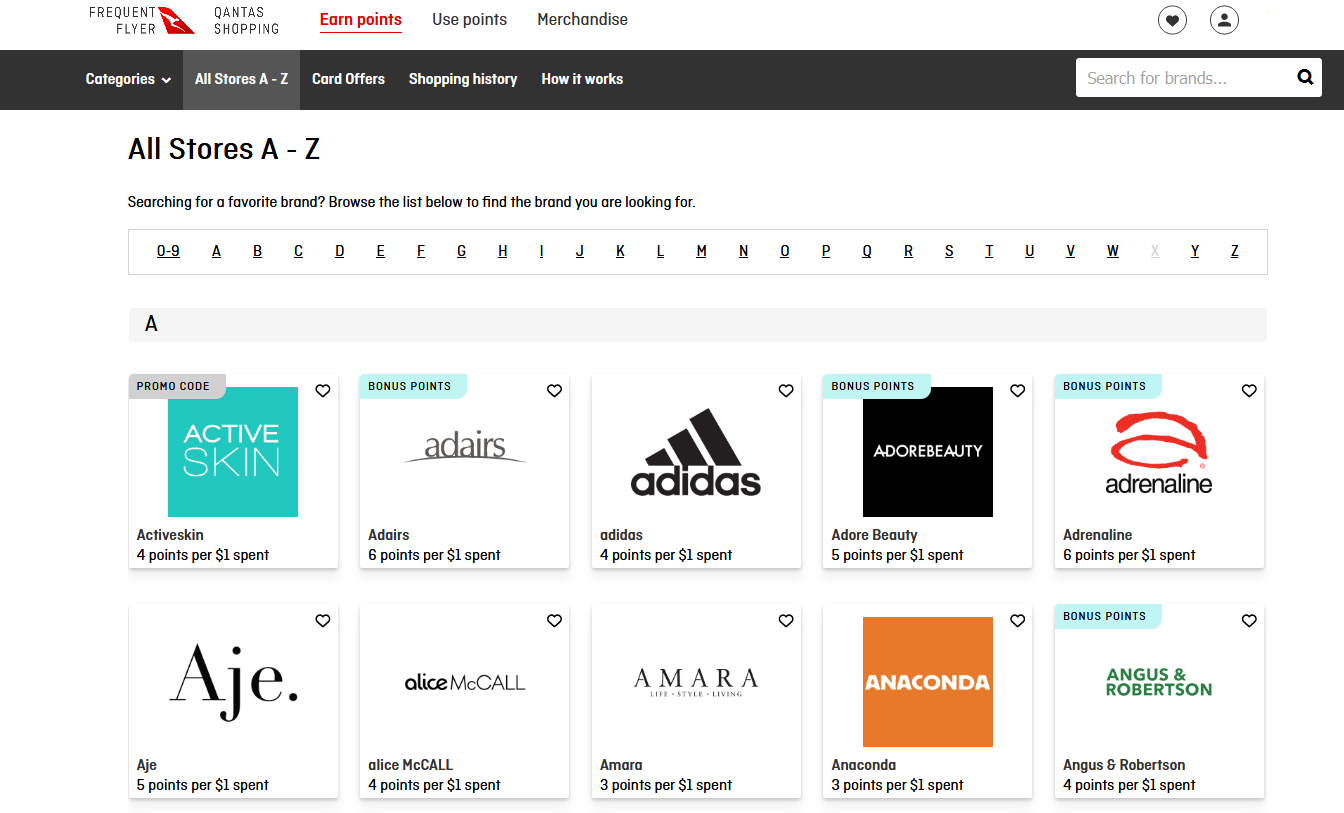Open the Aje logo thumbnail
Image resolution: width=1344 pixels, height=813 pixels.
coord(233,682)
